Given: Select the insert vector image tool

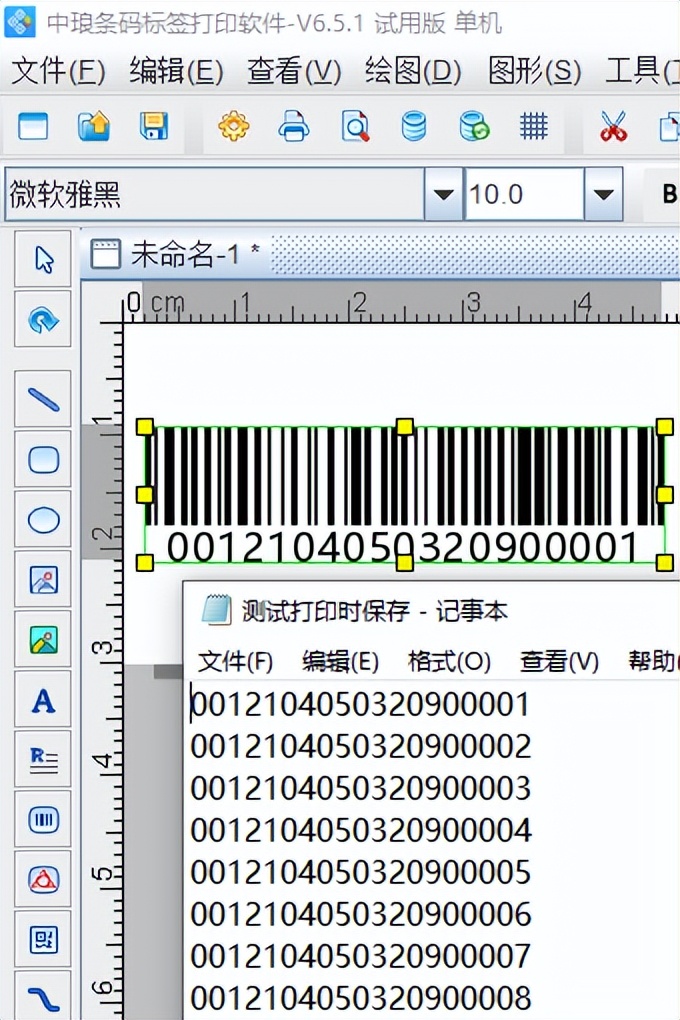Looking at the screenshot, I should coord(43,580).
